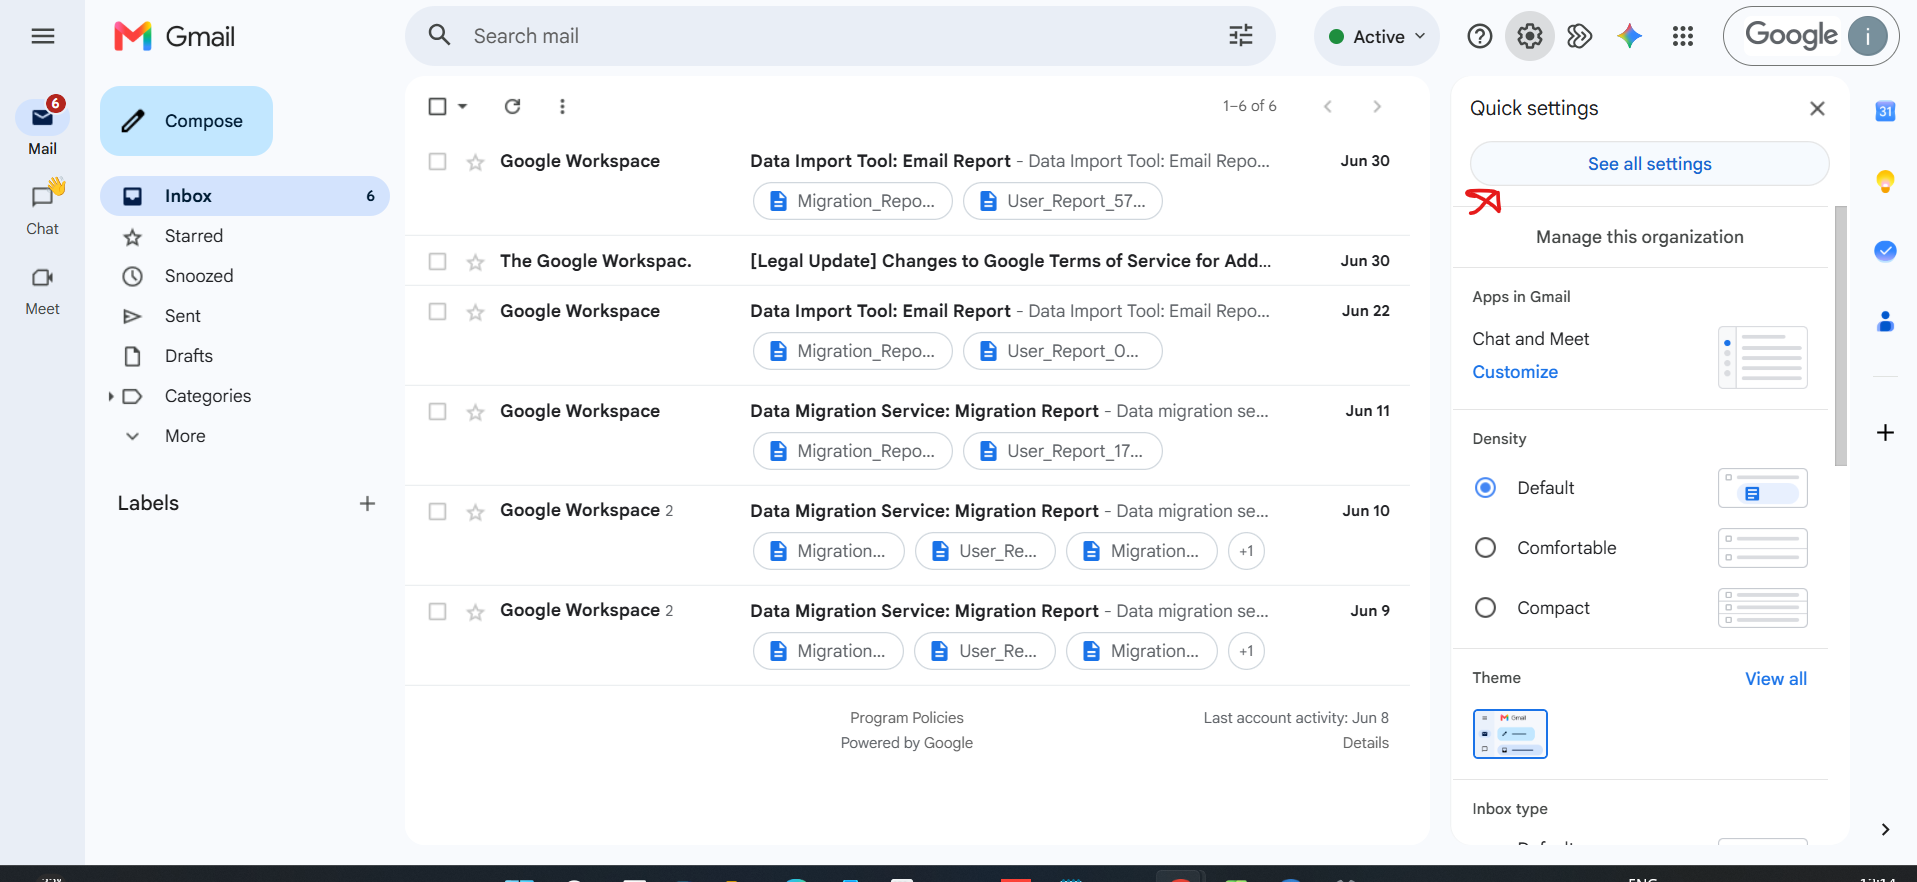Image resolution: width=1917 pixels, height=882 pixels.
Task: Click the search magnifier icon
Action: click(x=439, y=36)
